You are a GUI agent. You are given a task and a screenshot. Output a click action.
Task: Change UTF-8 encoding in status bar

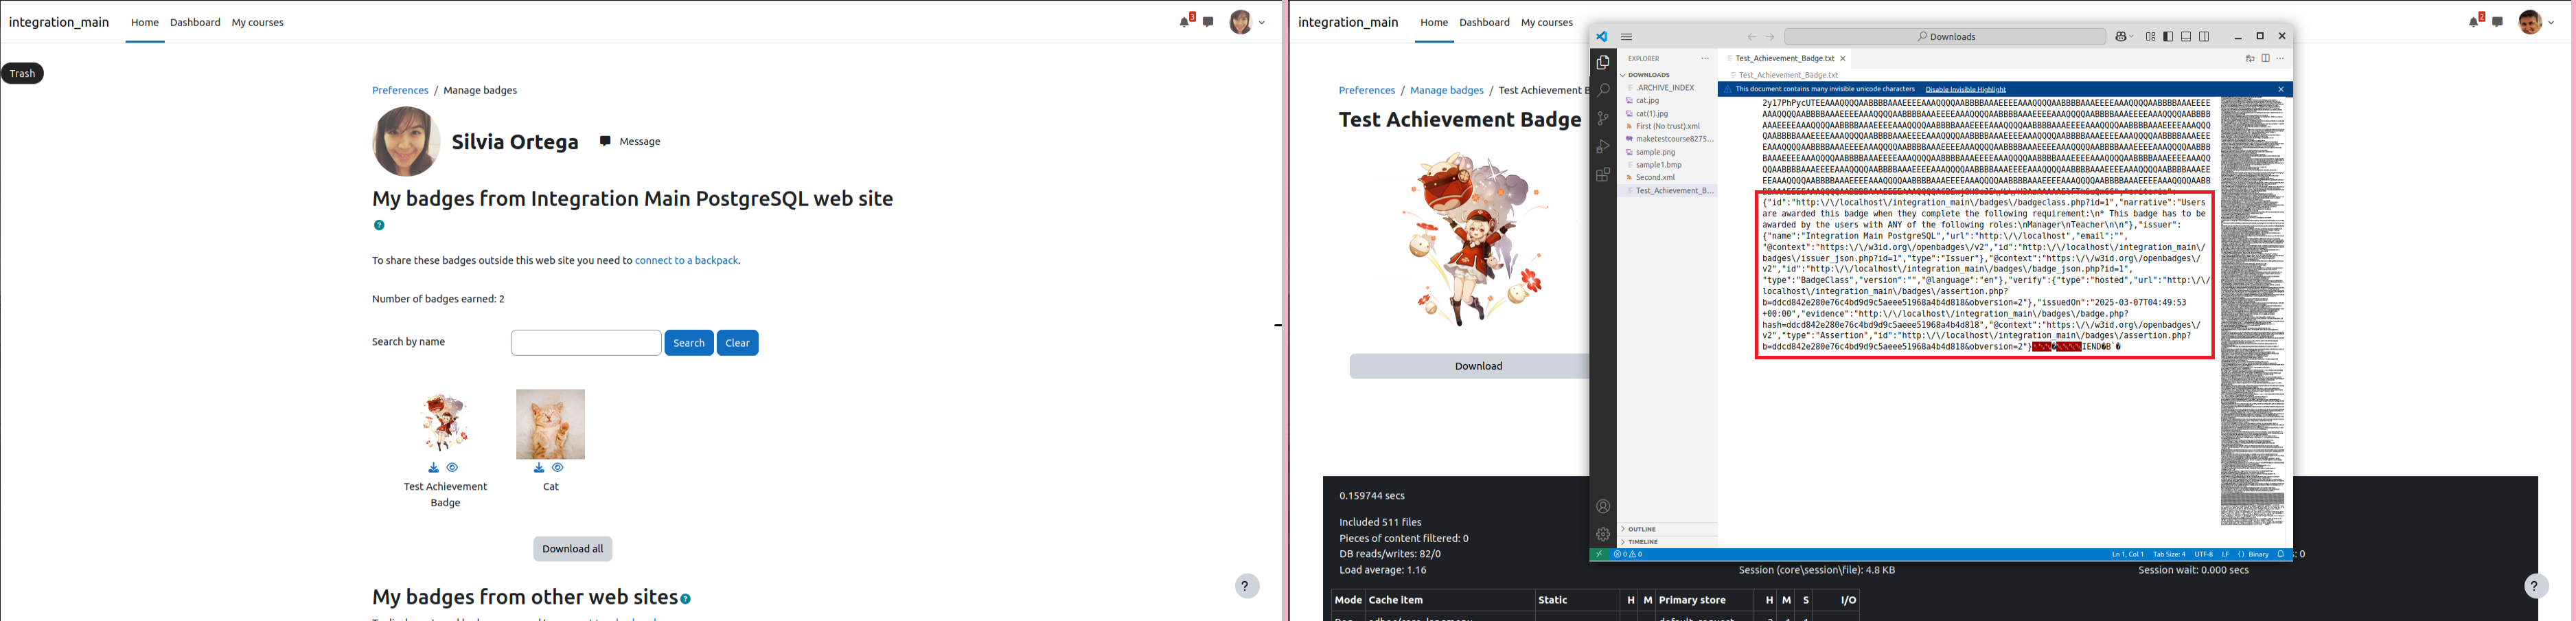tap(2203, 554)
